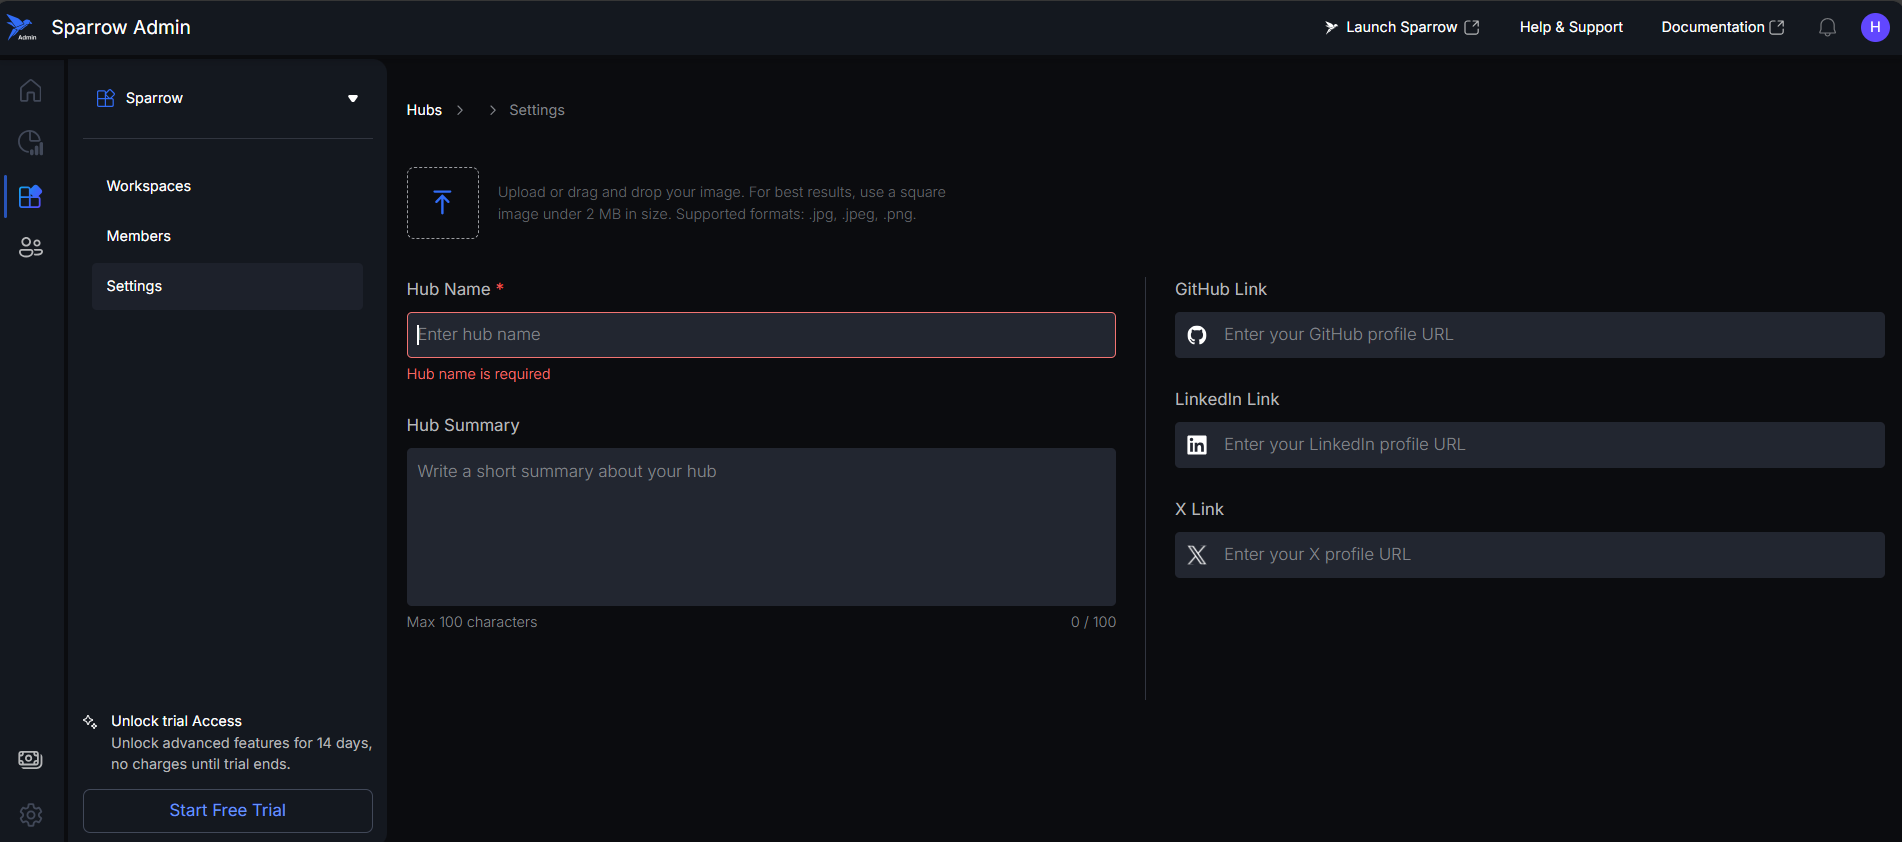Click the notification bell icon
1902x842 pixels.
pyautogui.click(x=1827, y=28)
